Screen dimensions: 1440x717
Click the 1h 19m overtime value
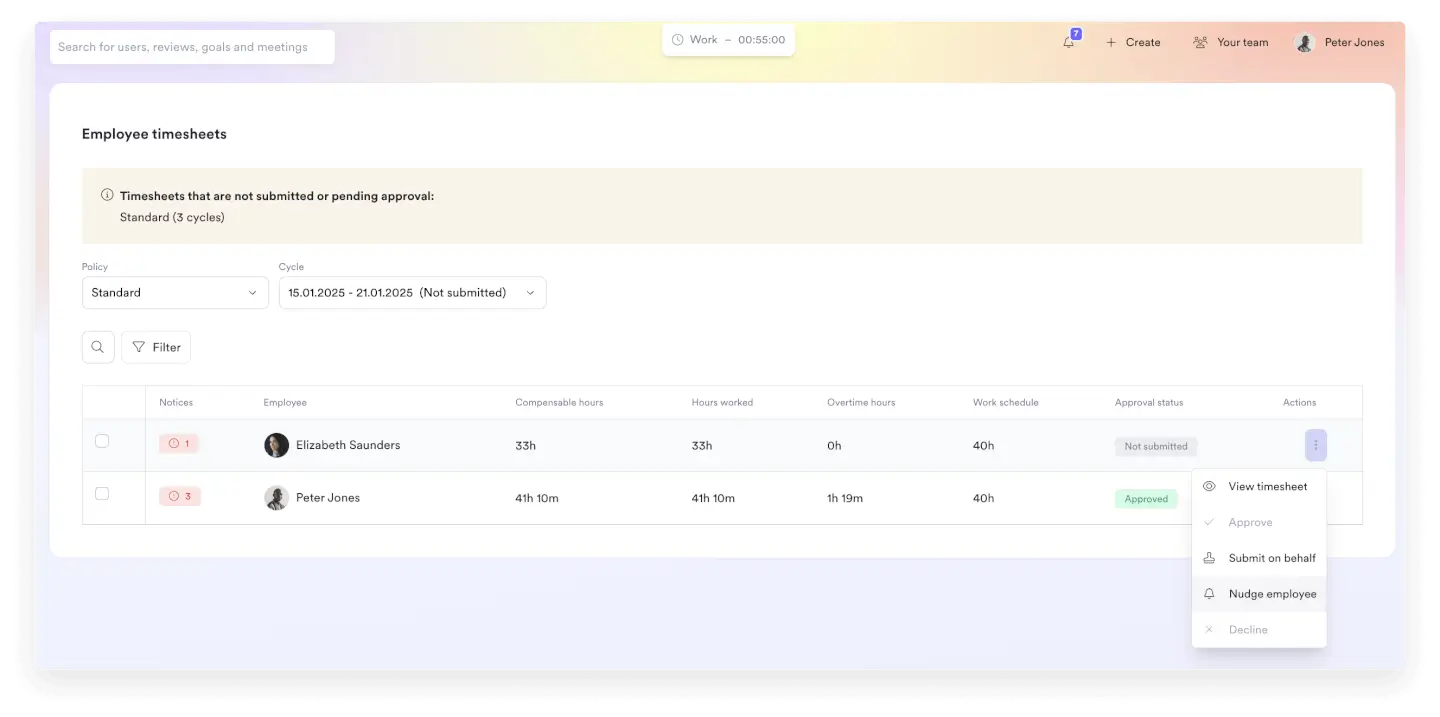pos(845,498)
